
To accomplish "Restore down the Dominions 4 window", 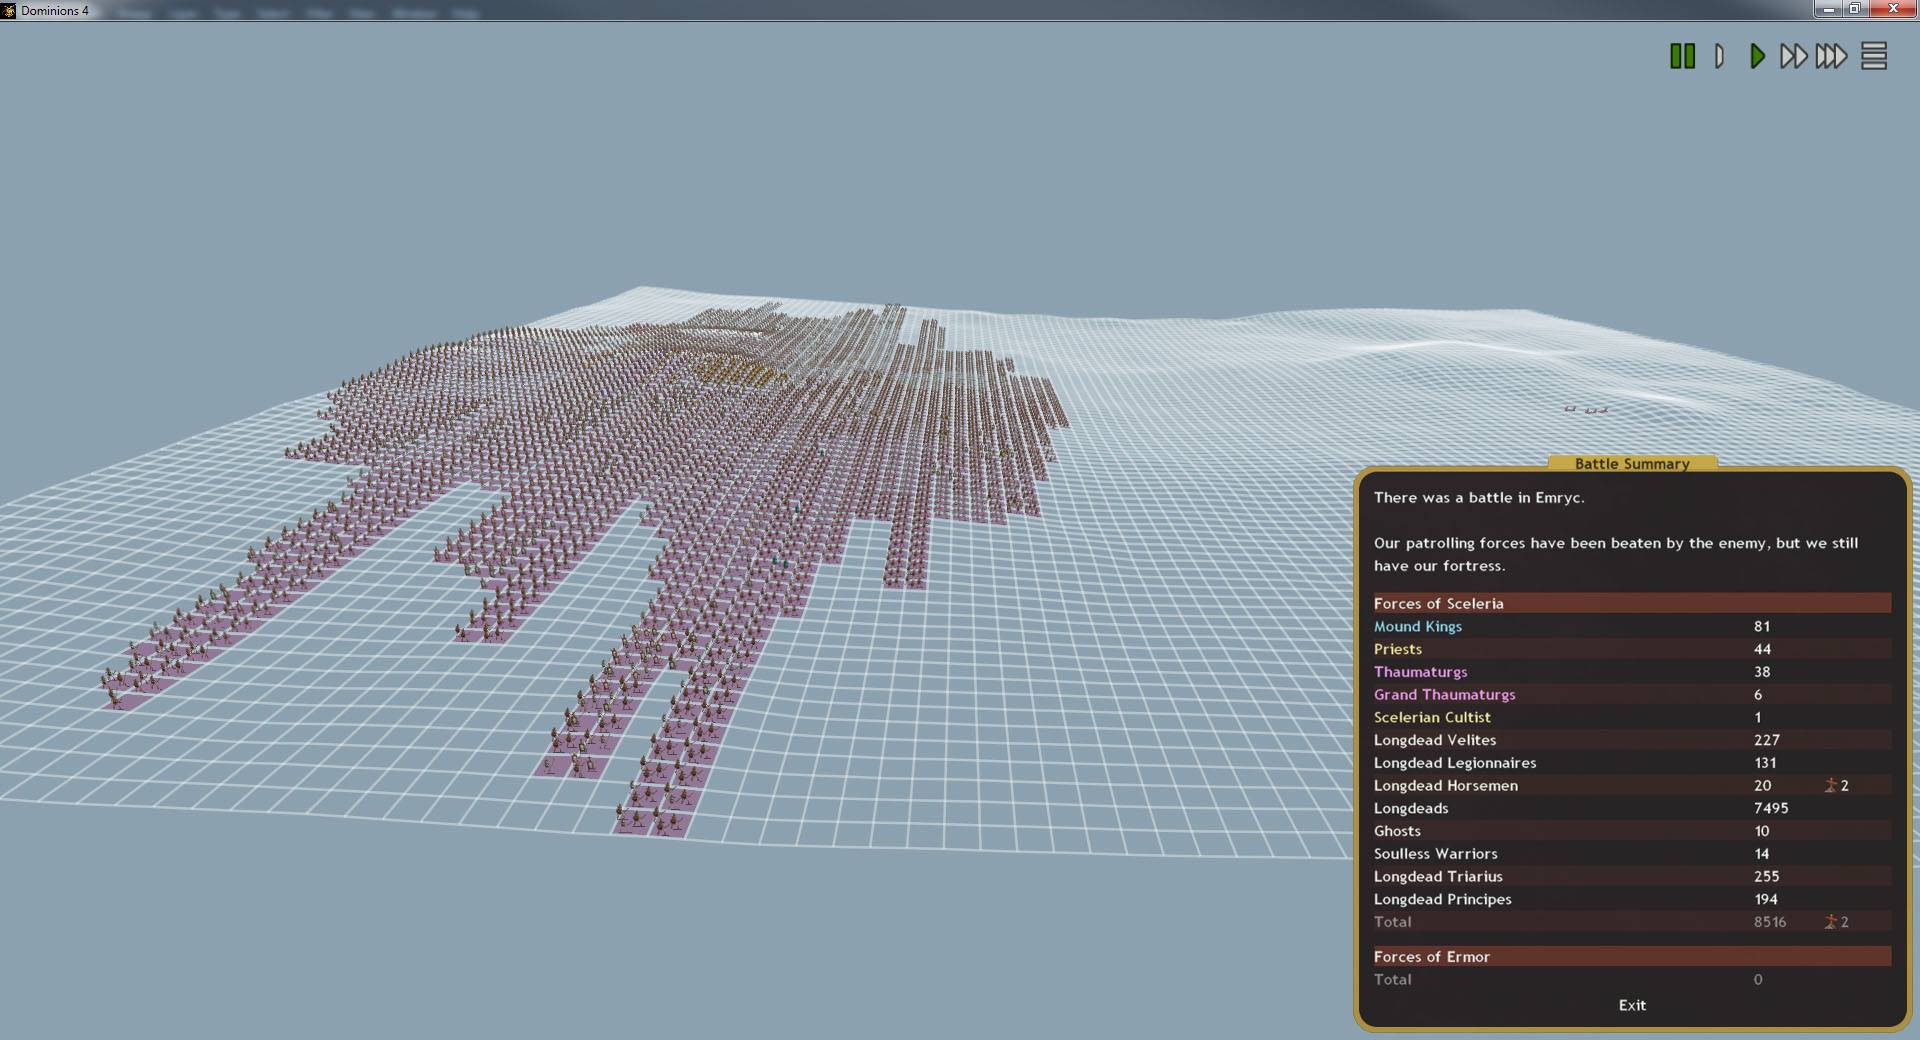I will [x=1854, y=9].
